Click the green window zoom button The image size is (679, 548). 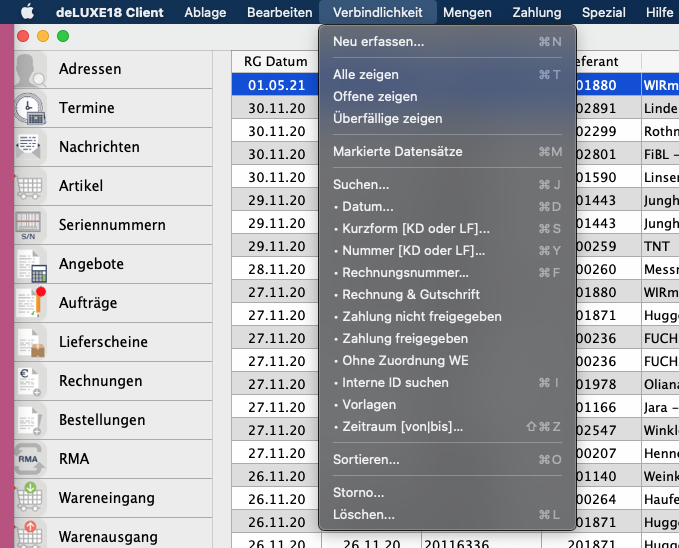[x=63, y=36]
